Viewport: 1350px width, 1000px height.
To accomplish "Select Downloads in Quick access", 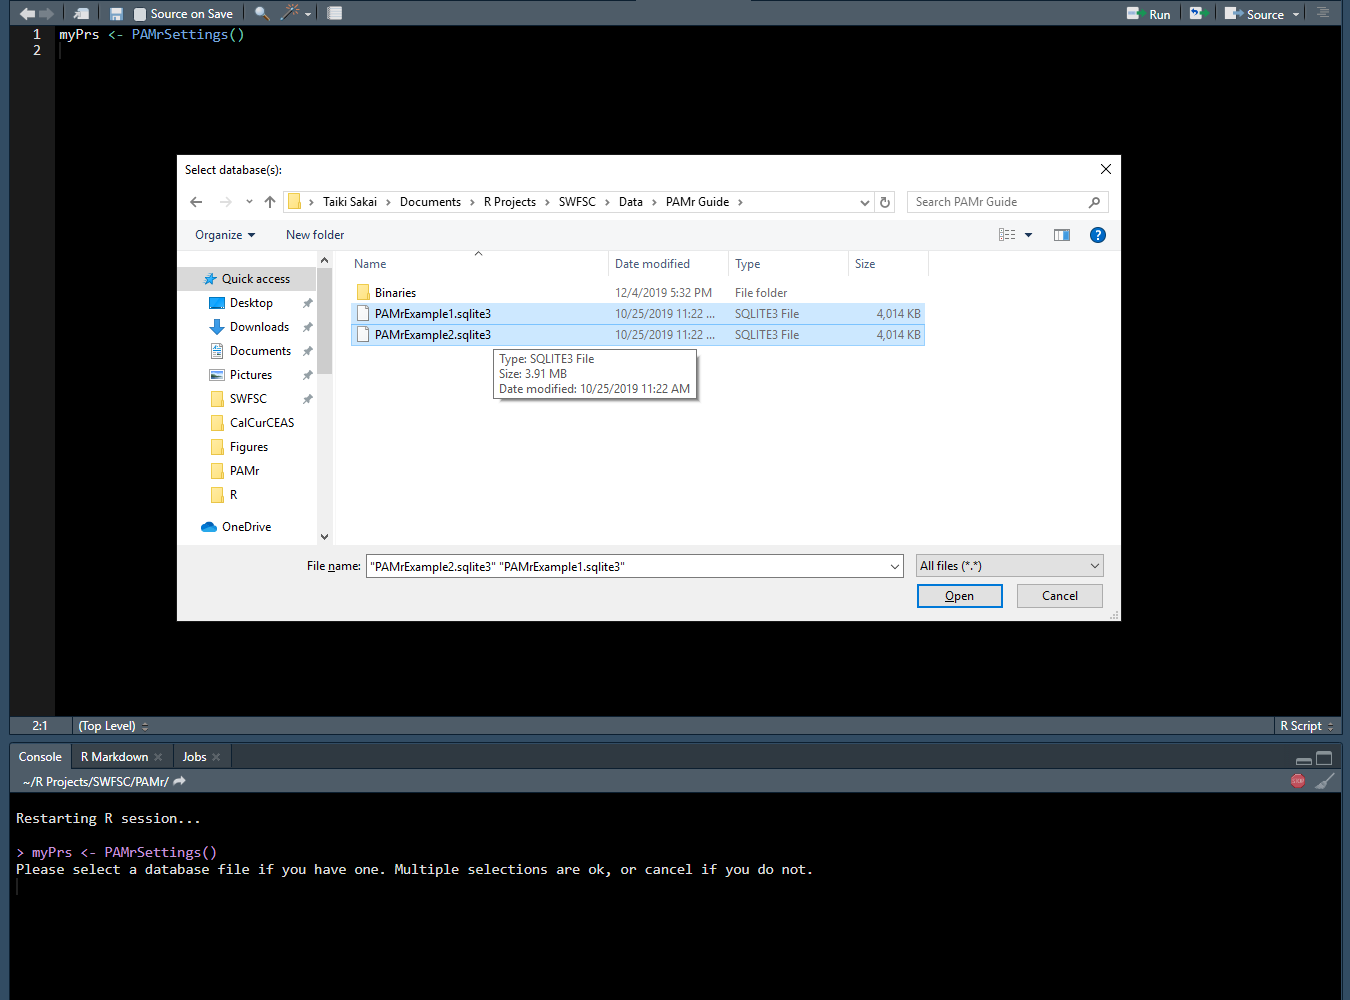I will pyautogui.click(x=259, y=327).
